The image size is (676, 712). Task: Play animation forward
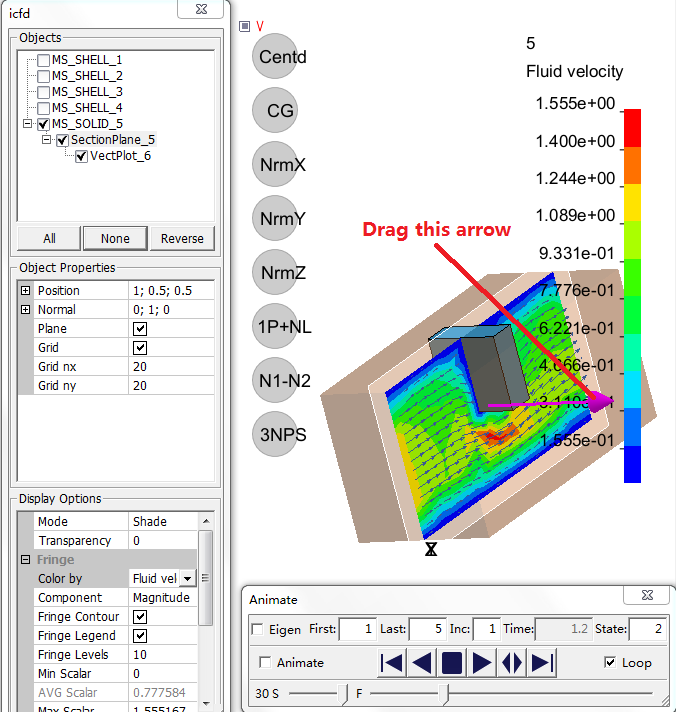(482, 662)
